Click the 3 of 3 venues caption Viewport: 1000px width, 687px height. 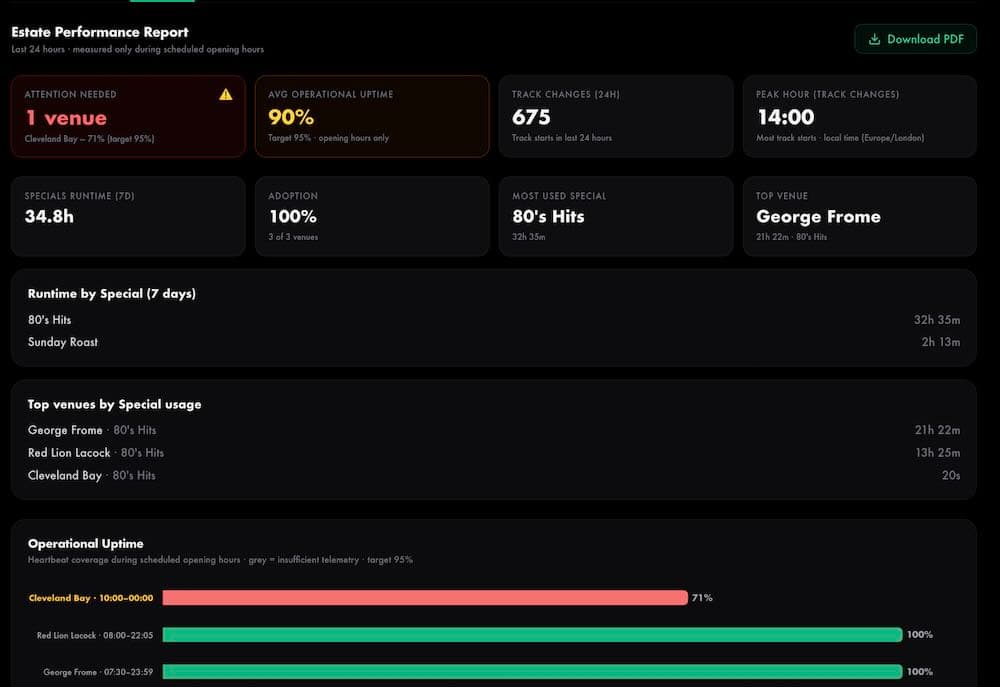coord(293,237)
